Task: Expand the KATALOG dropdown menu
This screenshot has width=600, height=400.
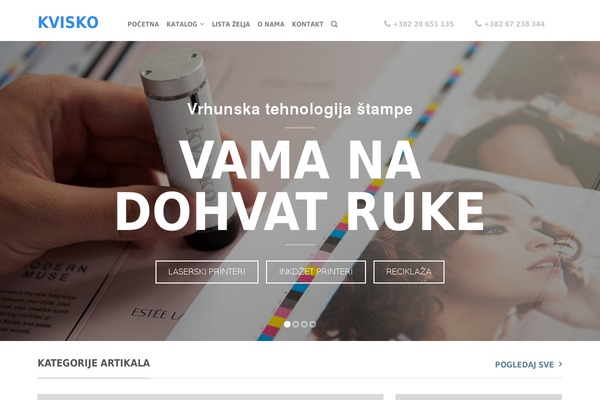Action: [x=185, y=24]
